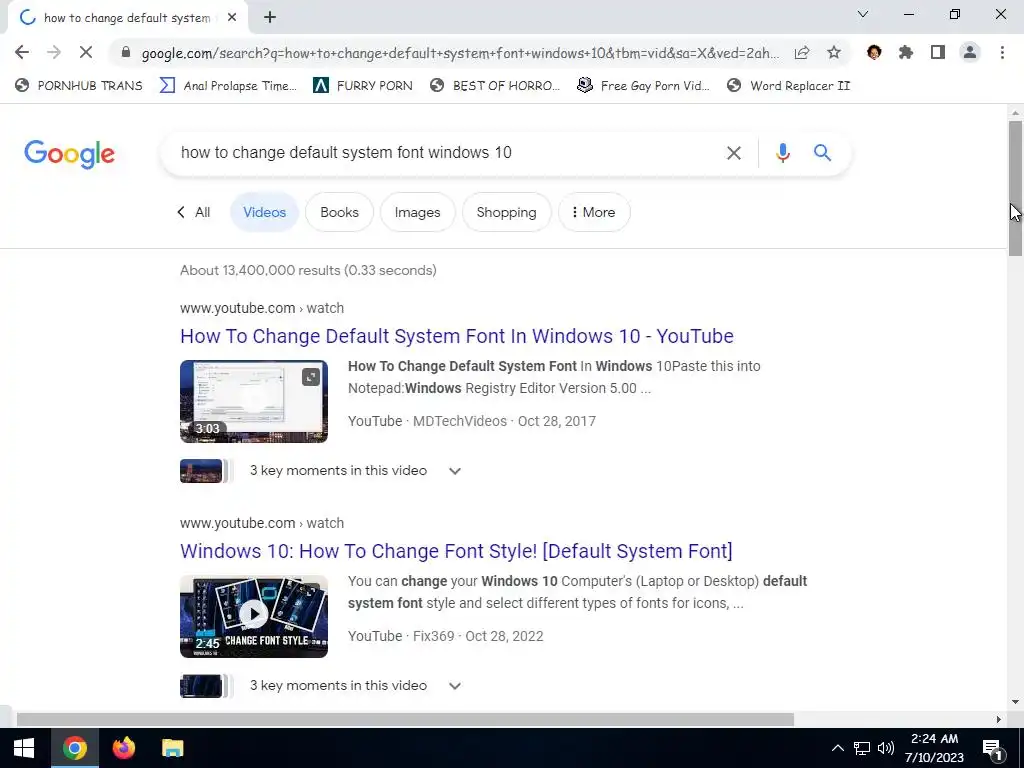Open the clock showing 2:24 AM

(934, 748)
